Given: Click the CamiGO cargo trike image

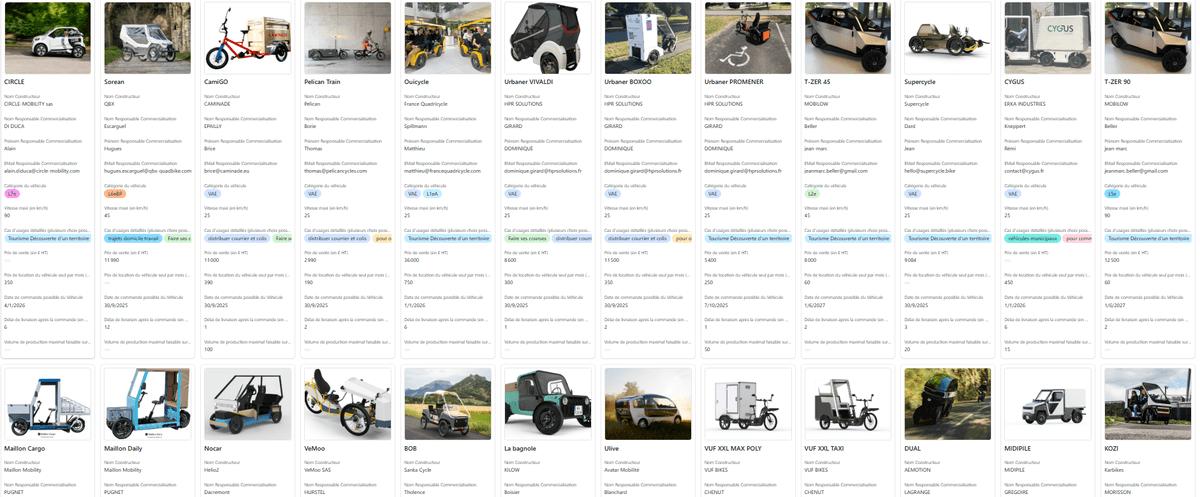Looking at the screenshot, I should click(x=247, y=36).
